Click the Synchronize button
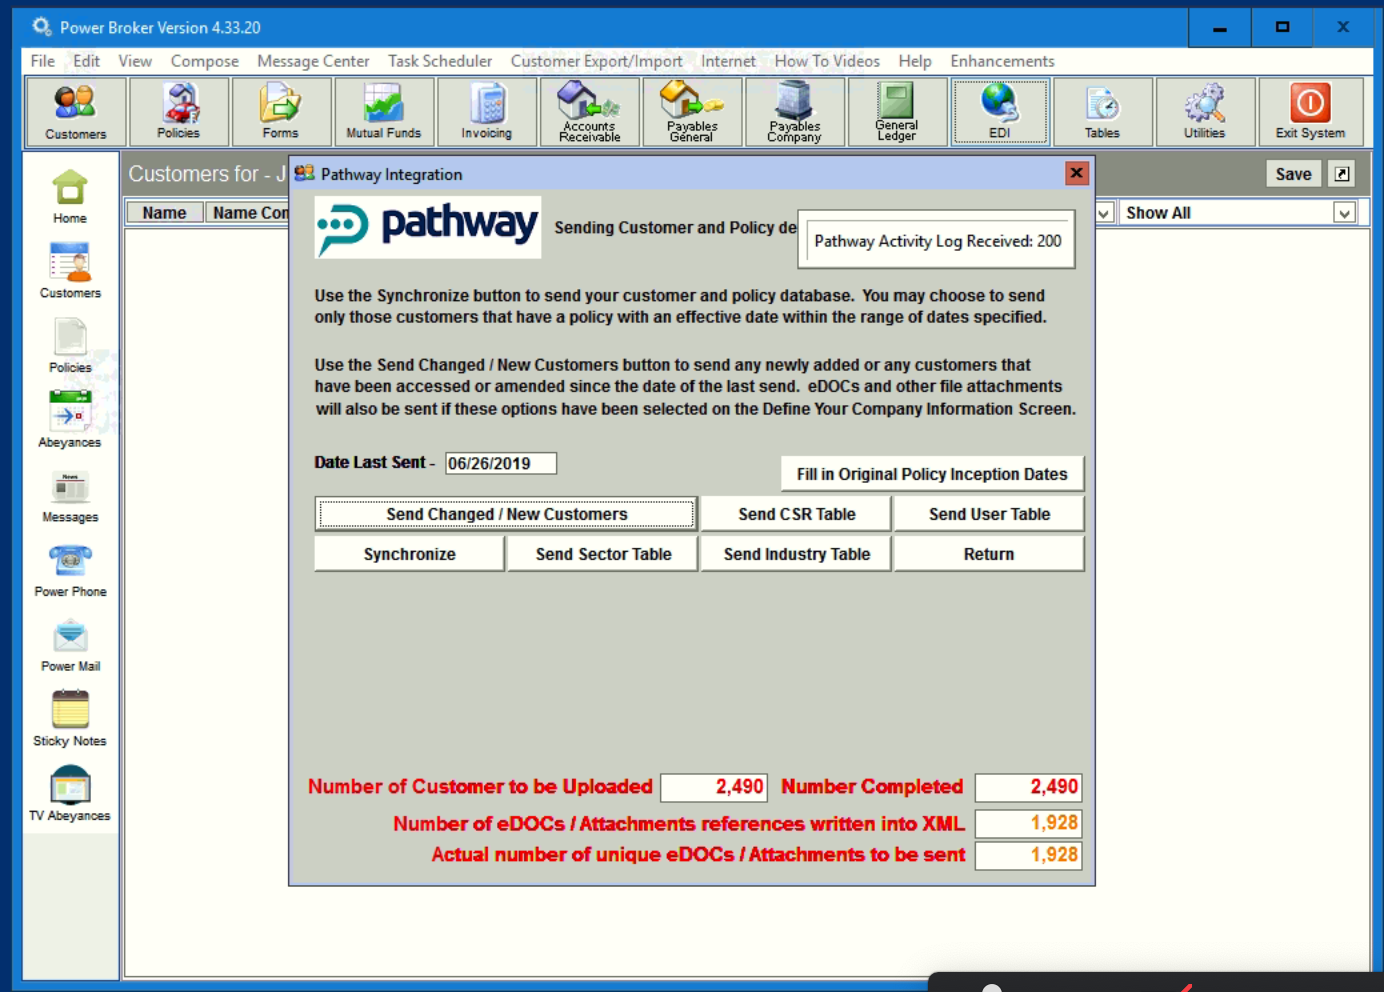Screen dimensions: 1384x992 408,553
